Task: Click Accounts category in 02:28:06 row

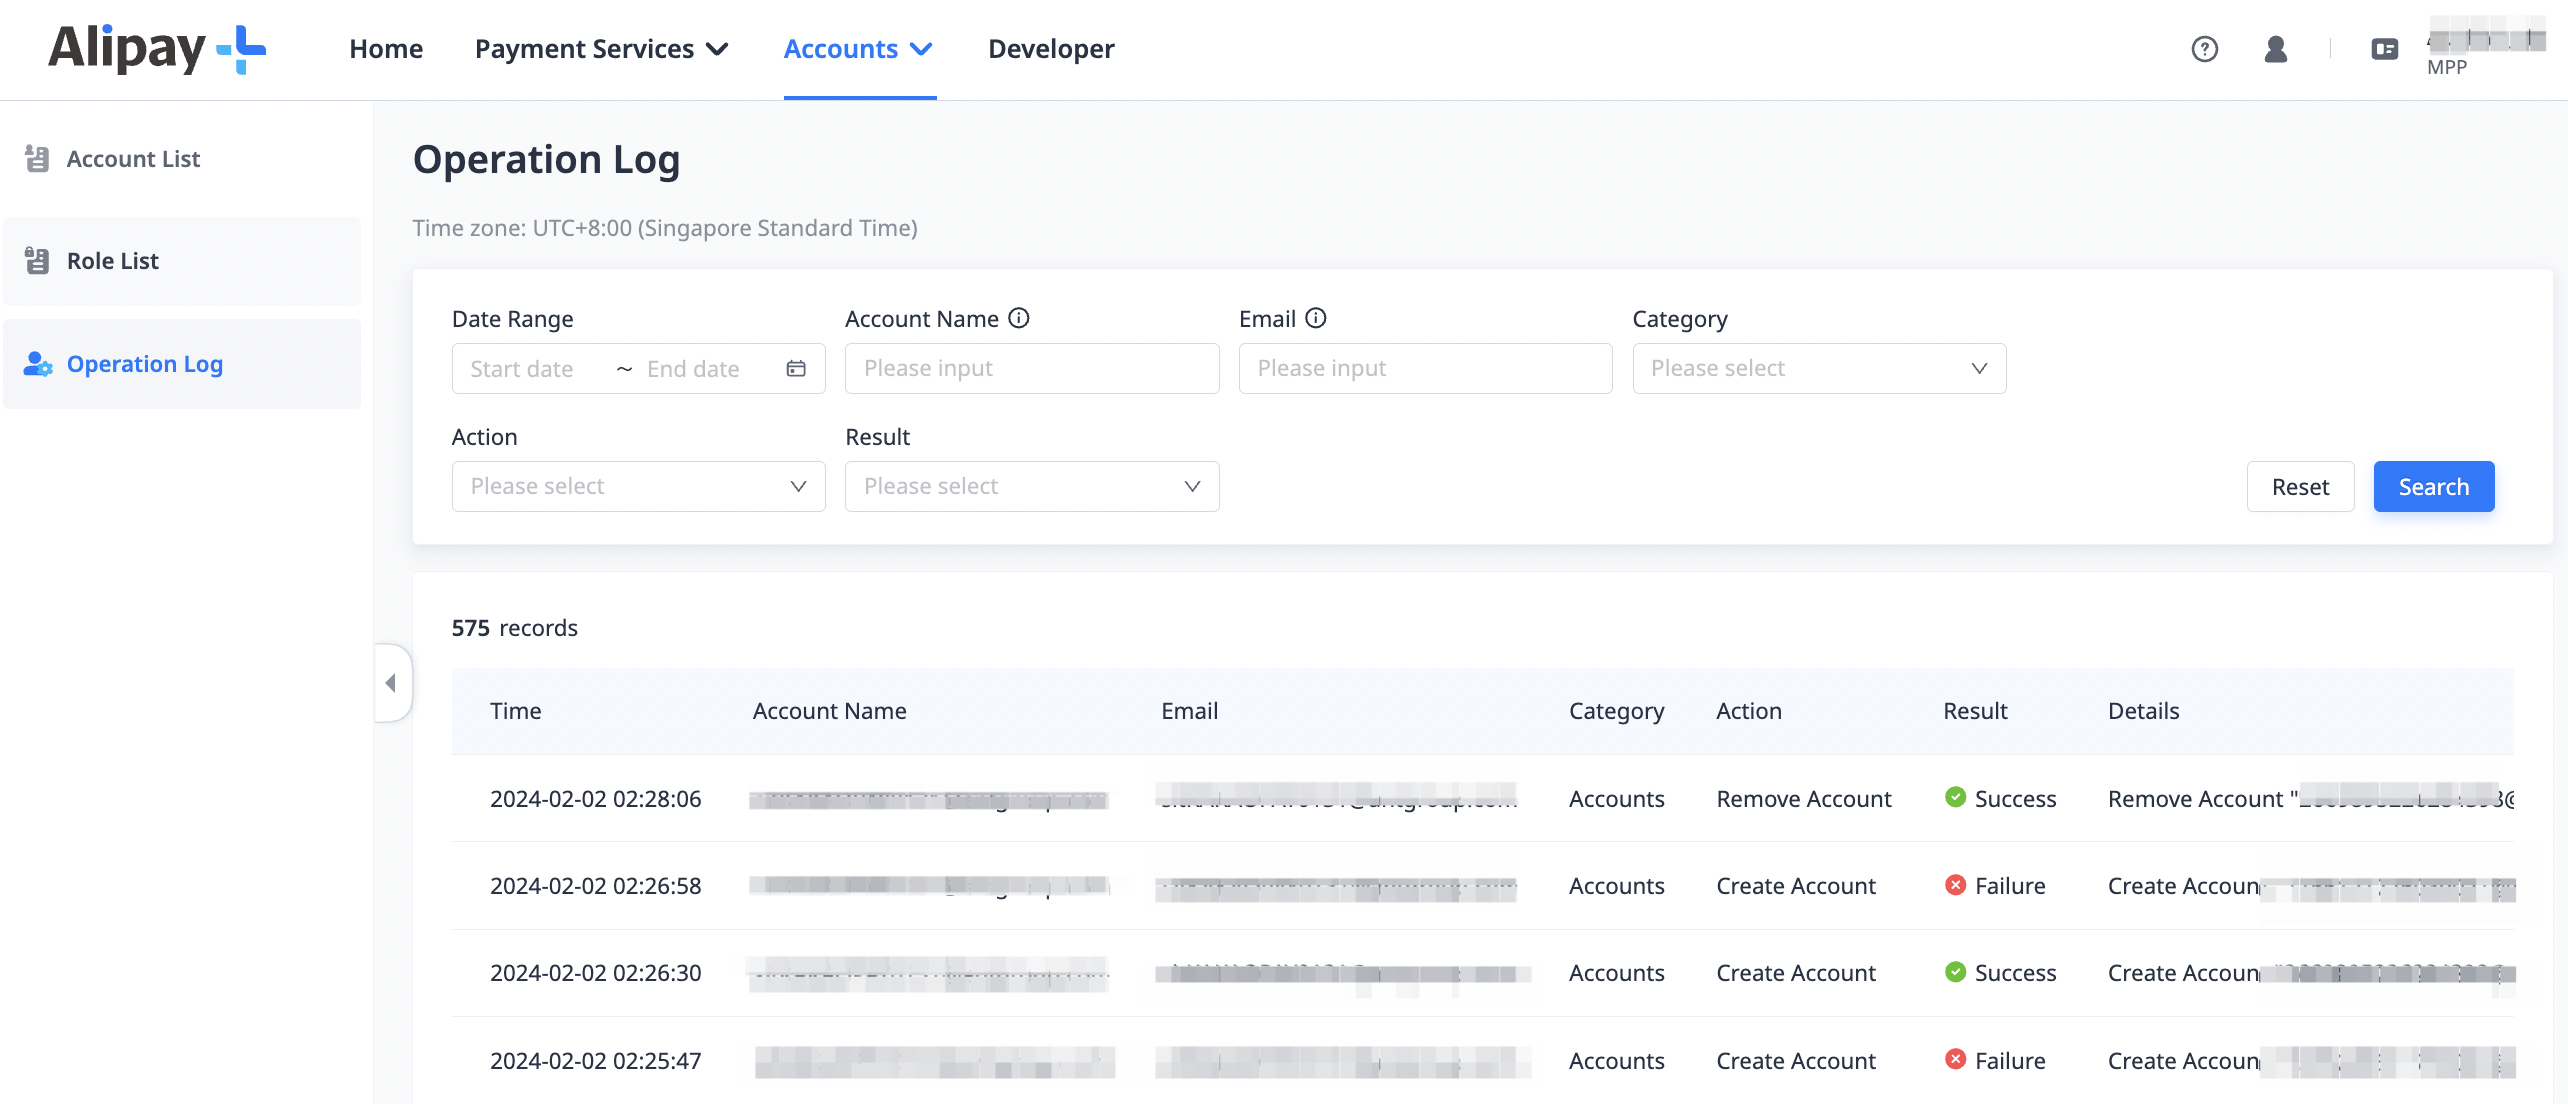Action: click(1616, 799)
